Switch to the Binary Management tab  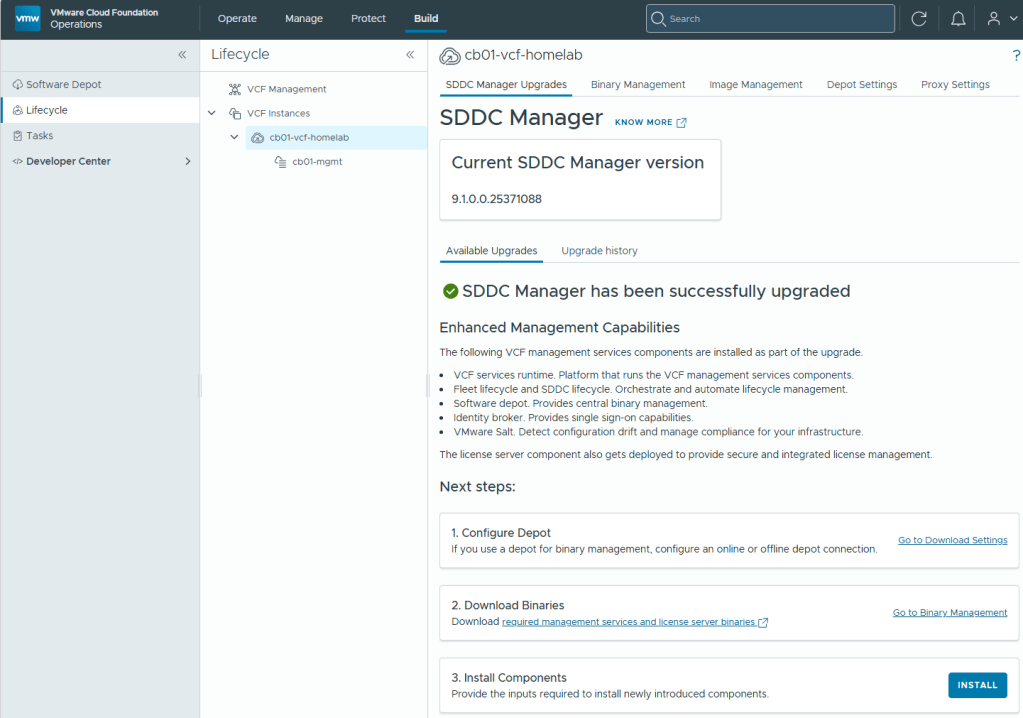637,85
